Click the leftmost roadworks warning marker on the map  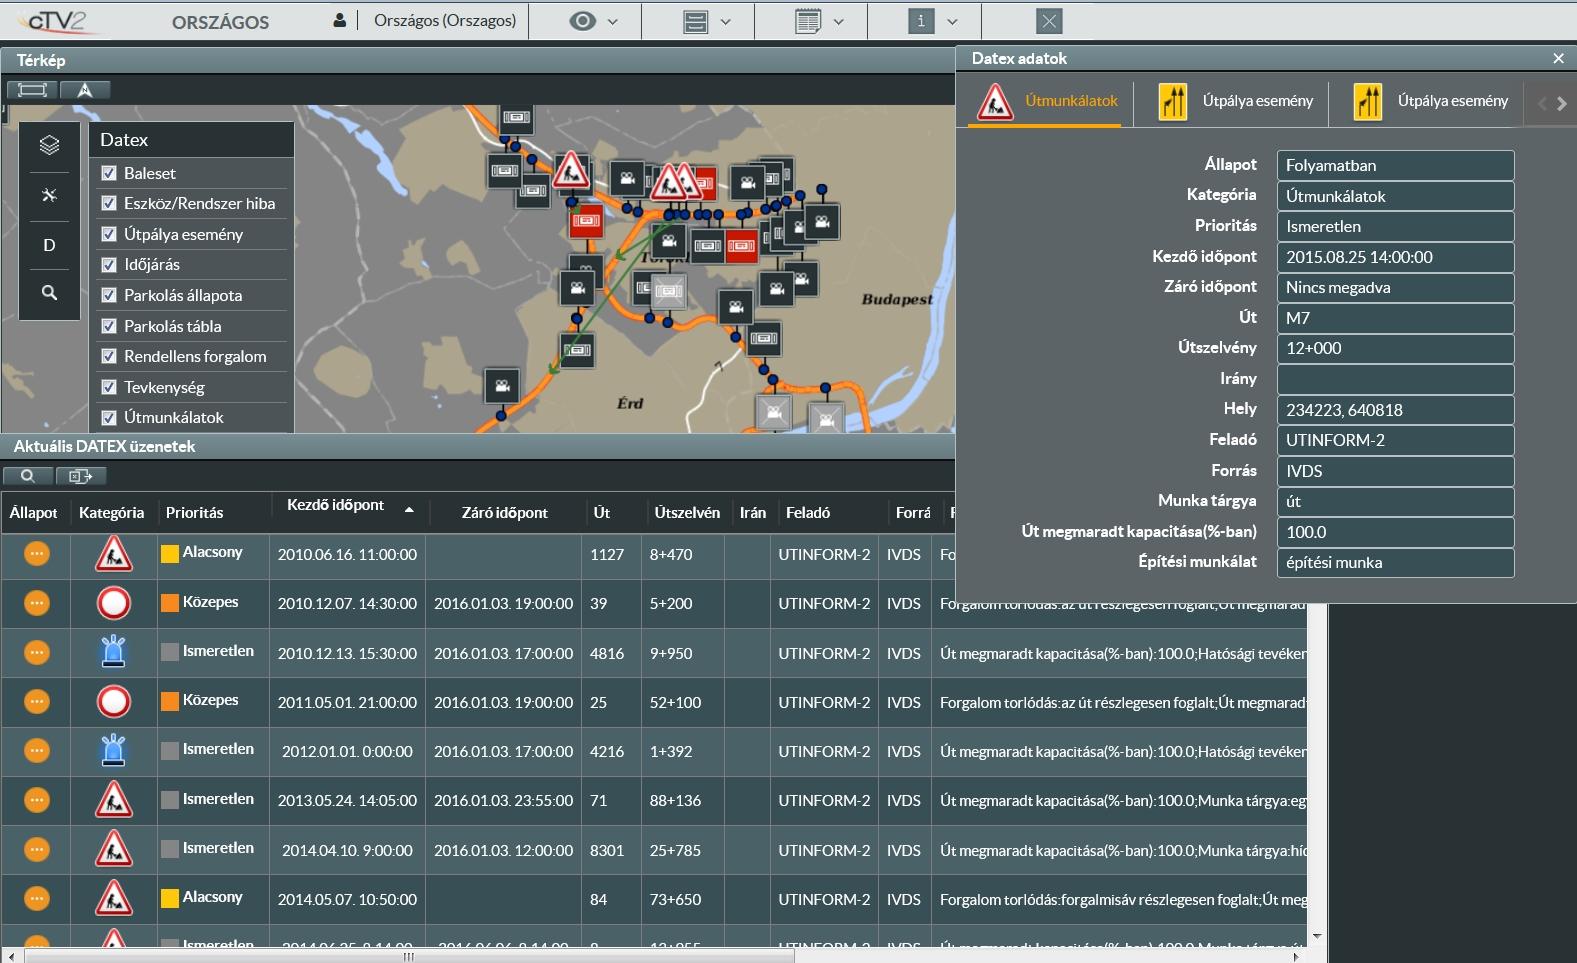pyautogui.click(x=571, y=170)
